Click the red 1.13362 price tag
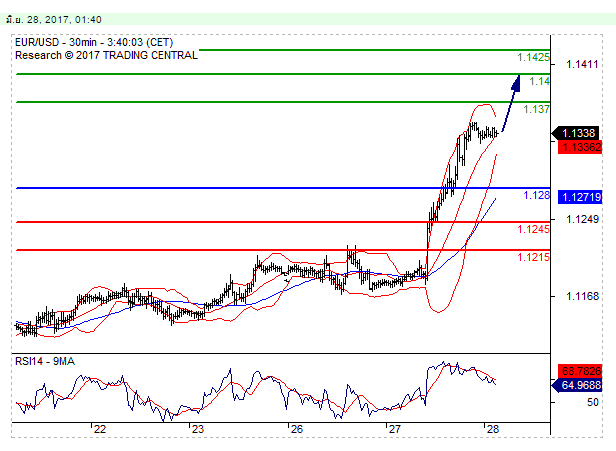616x451 pixels. 580,147
